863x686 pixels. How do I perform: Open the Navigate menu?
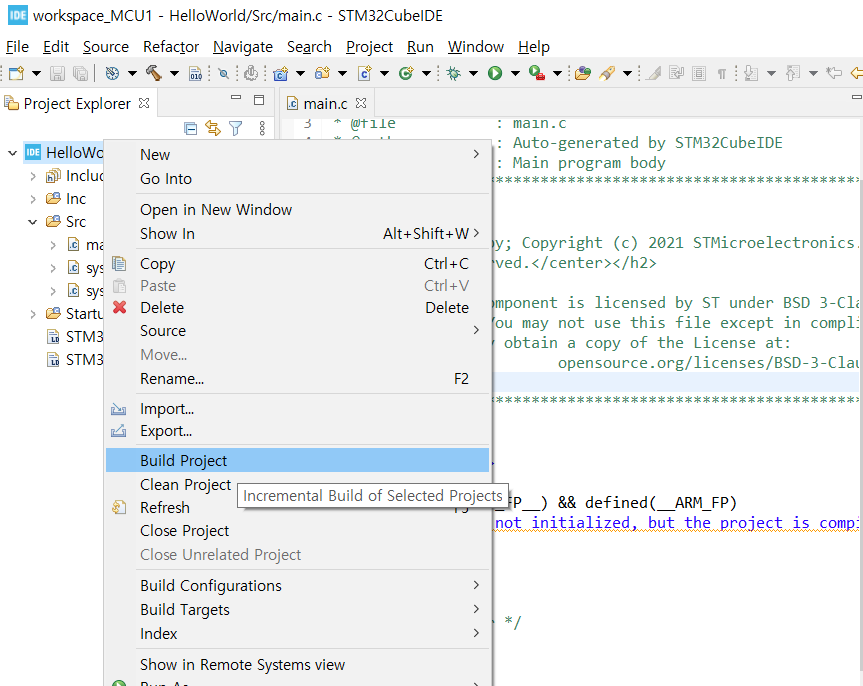click(243, 47)
